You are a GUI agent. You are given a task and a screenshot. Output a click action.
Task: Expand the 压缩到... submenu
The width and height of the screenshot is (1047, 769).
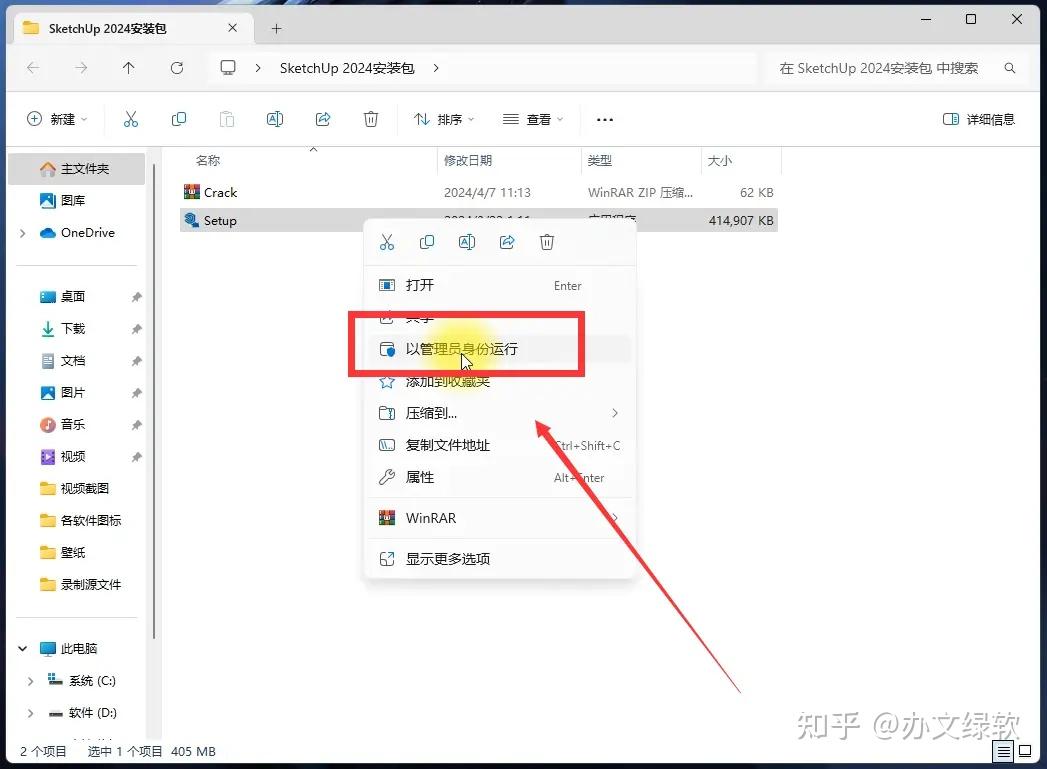614,413
